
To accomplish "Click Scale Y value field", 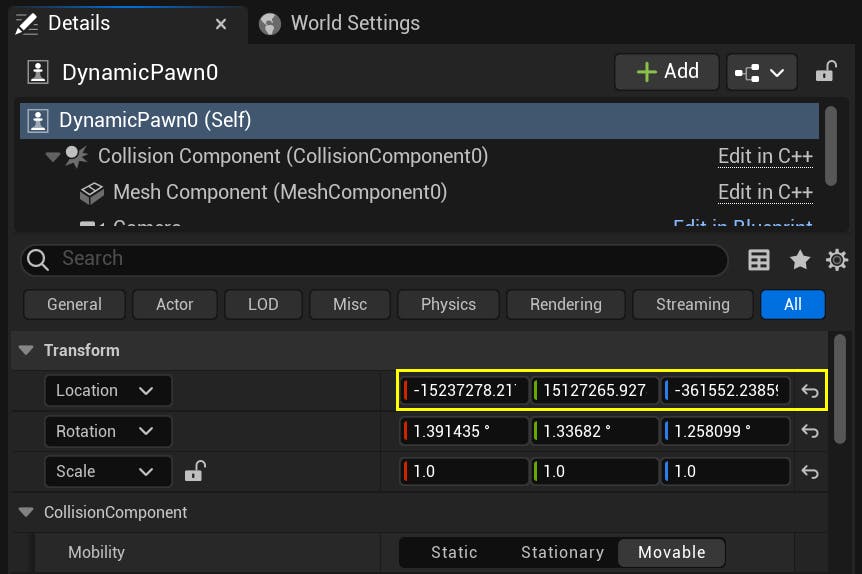I will point(595,472).
